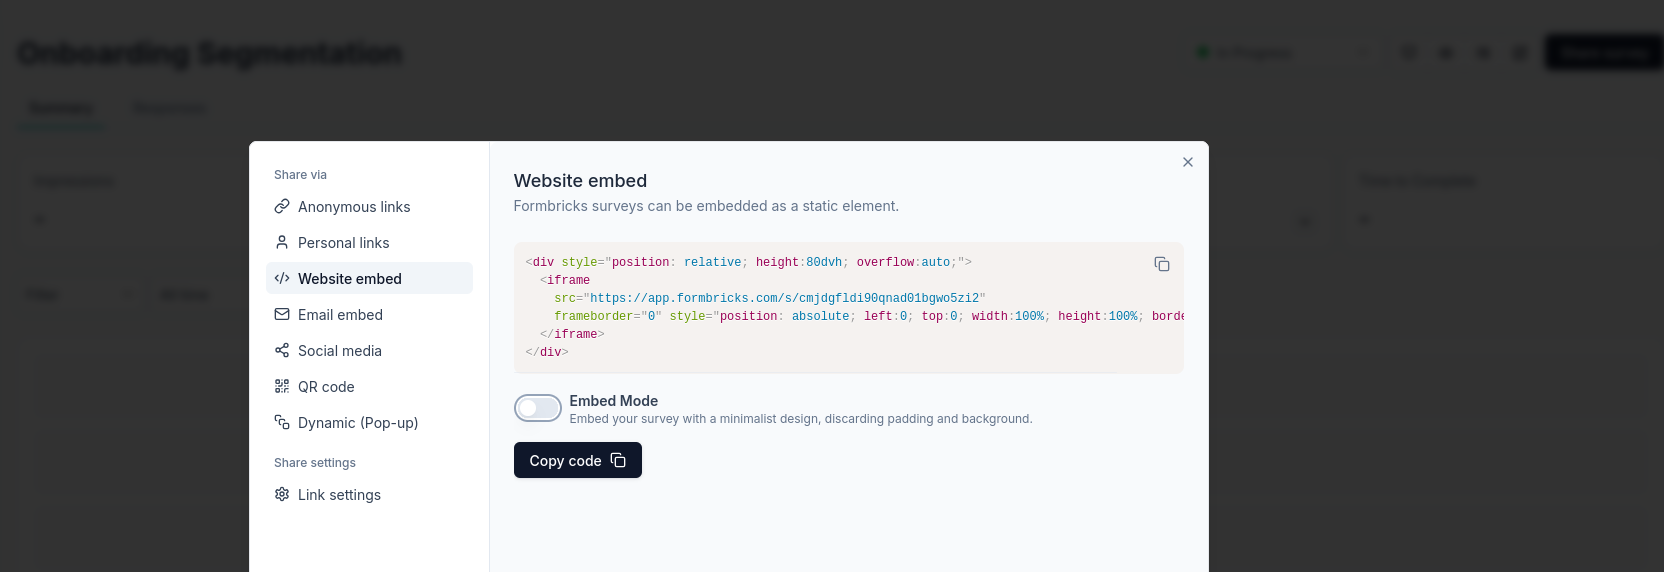Open Link settings
Viewport: 1664px width, 572px height.
tap(339, 495)
